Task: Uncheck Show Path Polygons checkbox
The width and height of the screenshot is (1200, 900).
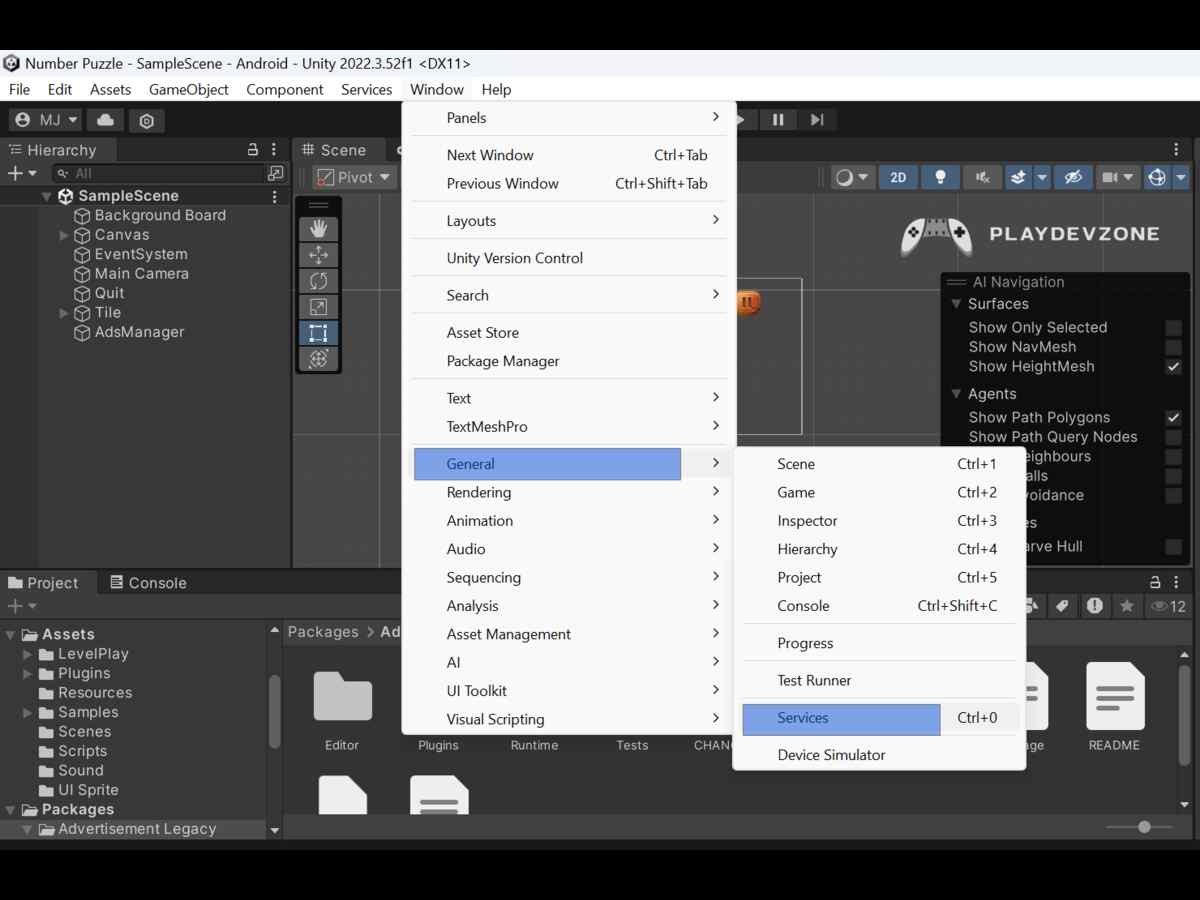Action: click(1173, 418)
